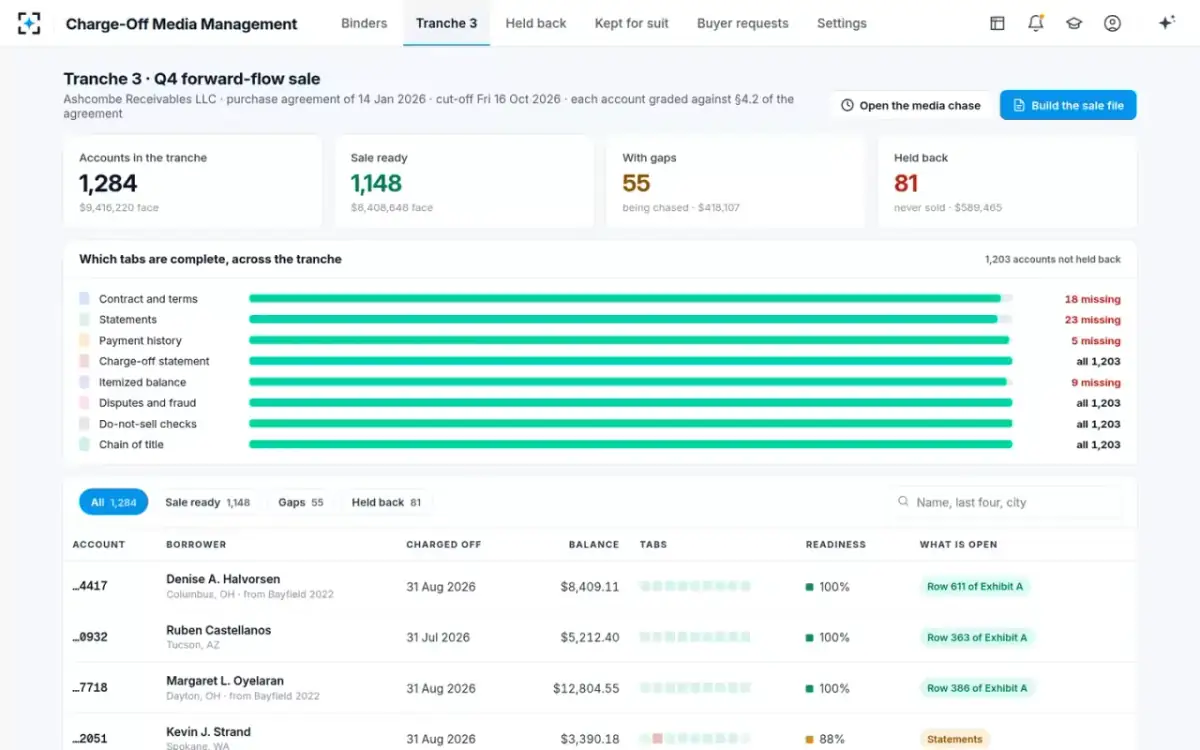Click the name, last four, city search field

(1005, 502)
